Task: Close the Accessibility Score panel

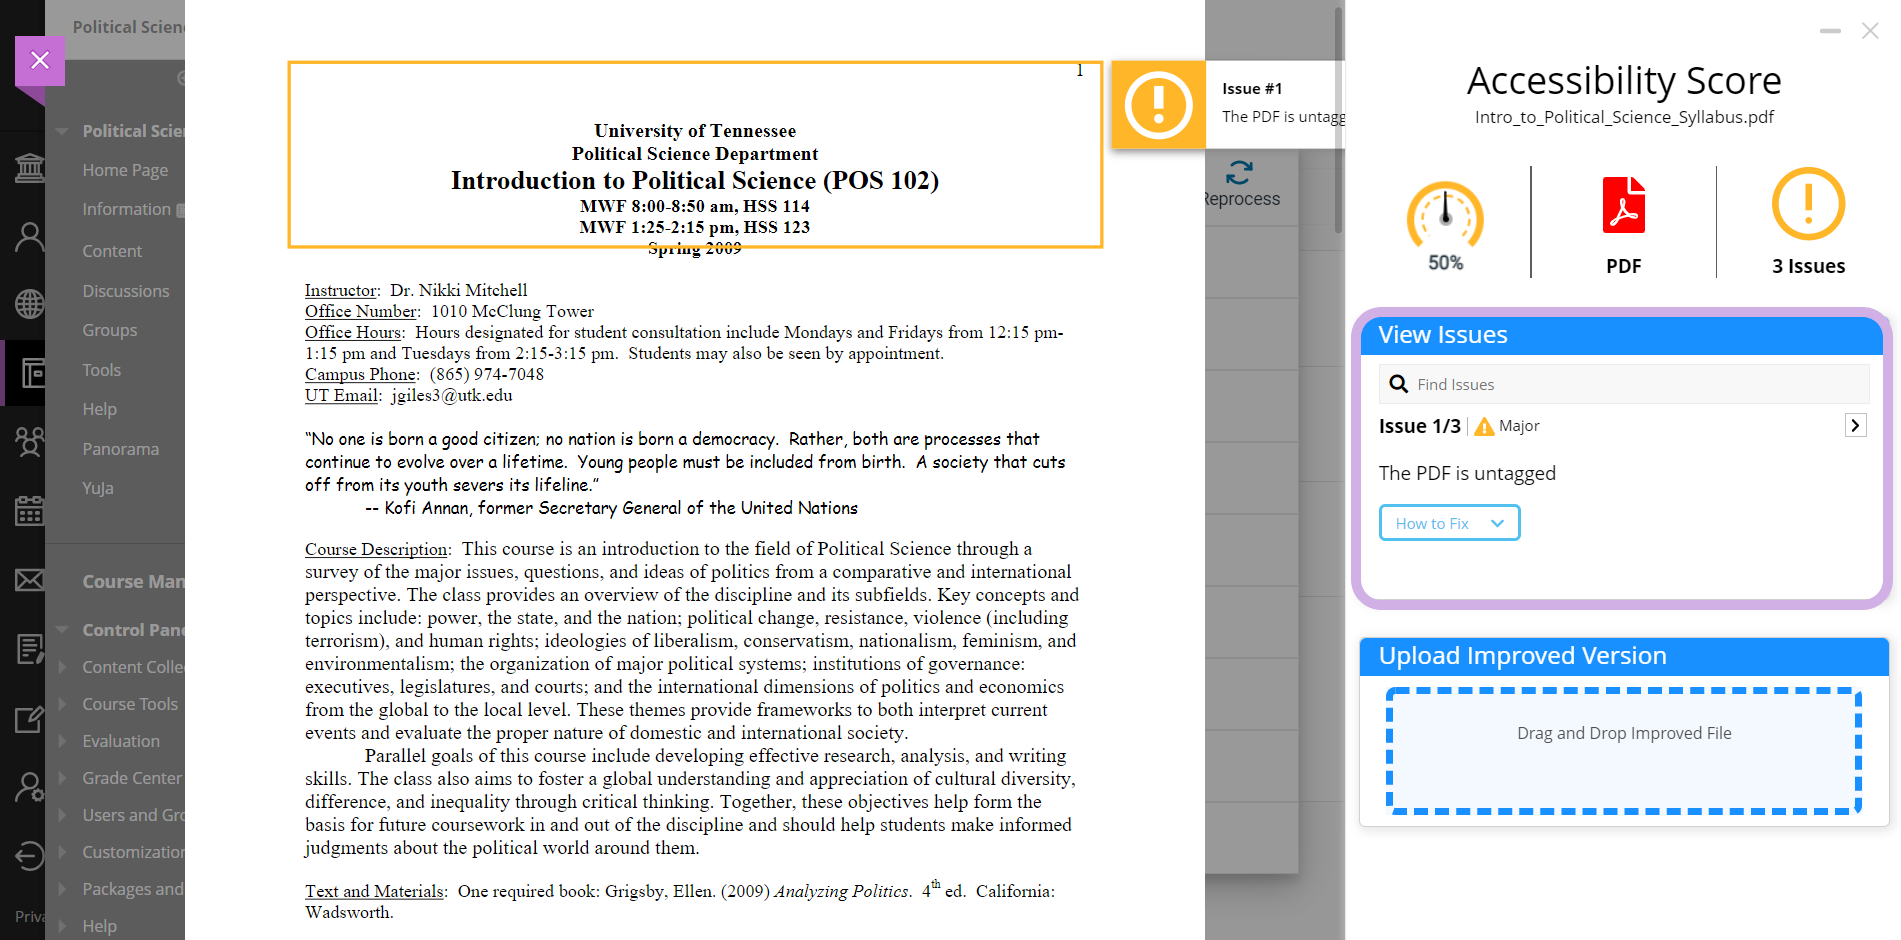Action: (1870, 31)
